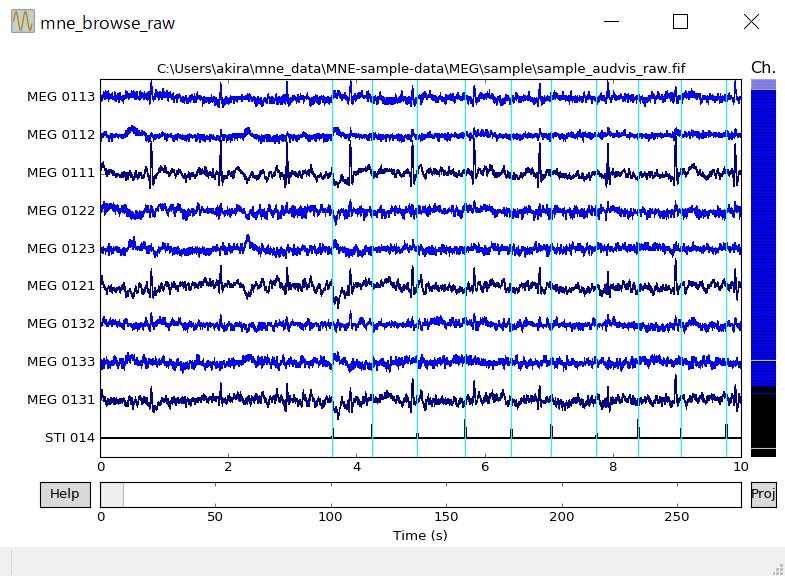Toggle the MEG 0111 channel label
The width and height of the screenshot is (785, 576).
coord(61,173)
